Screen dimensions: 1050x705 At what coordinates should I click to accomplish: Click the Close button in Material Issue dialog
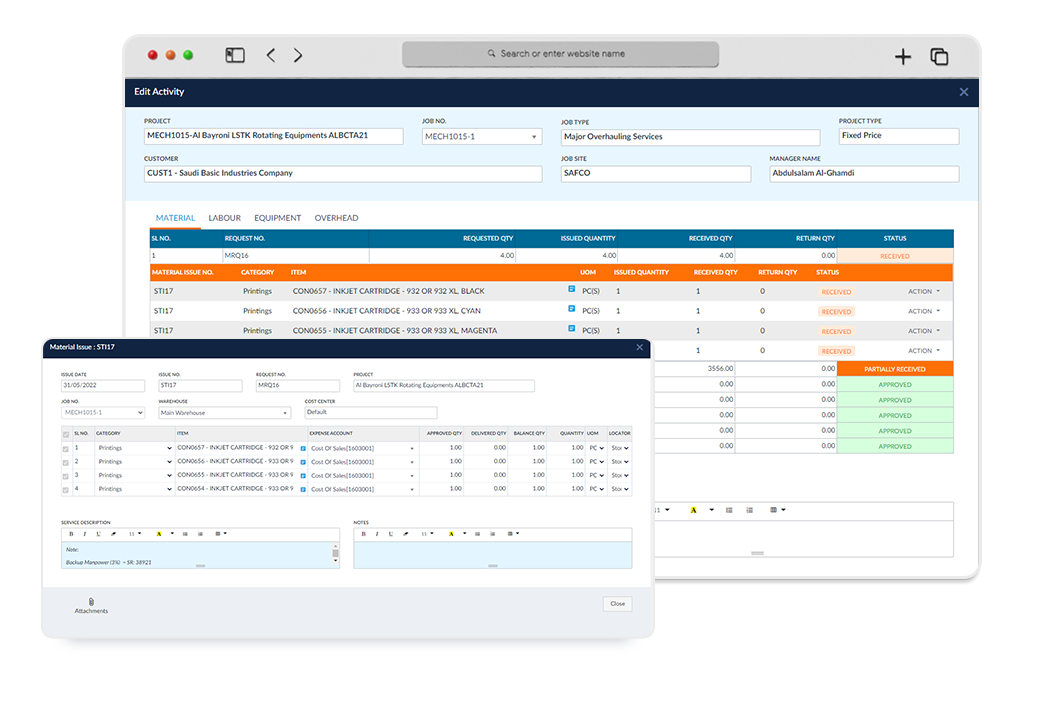click(617, 604)
